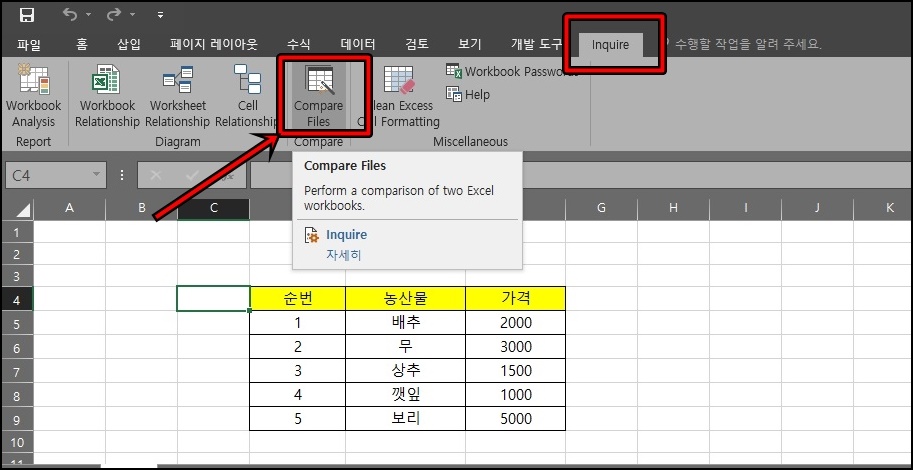Click the Save icon in quick access toolbar
The image size is (913, 470).
tap(27, 16)
